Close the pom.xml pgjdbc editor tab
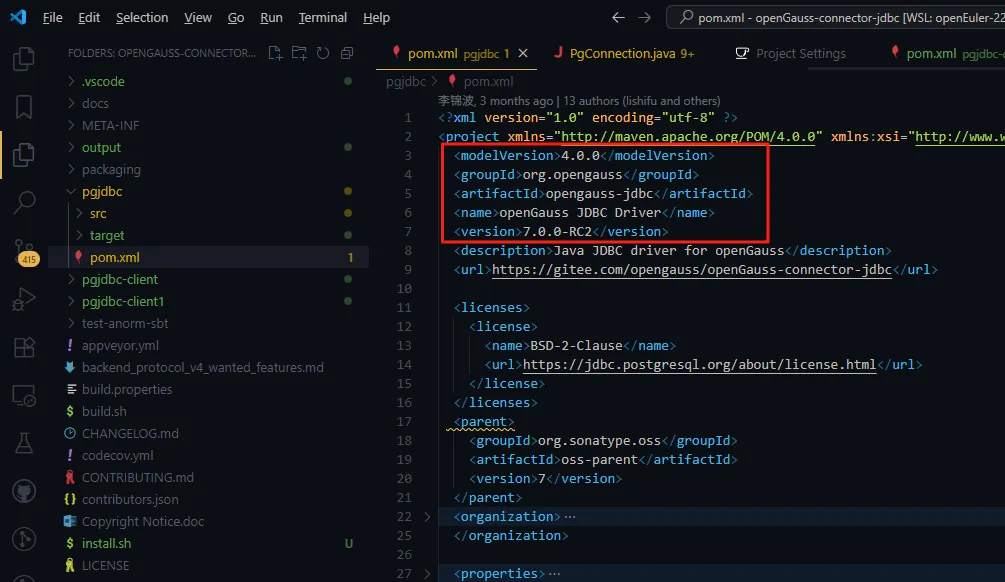This screenshot has height=582, width=1005. tap(523, 53)
